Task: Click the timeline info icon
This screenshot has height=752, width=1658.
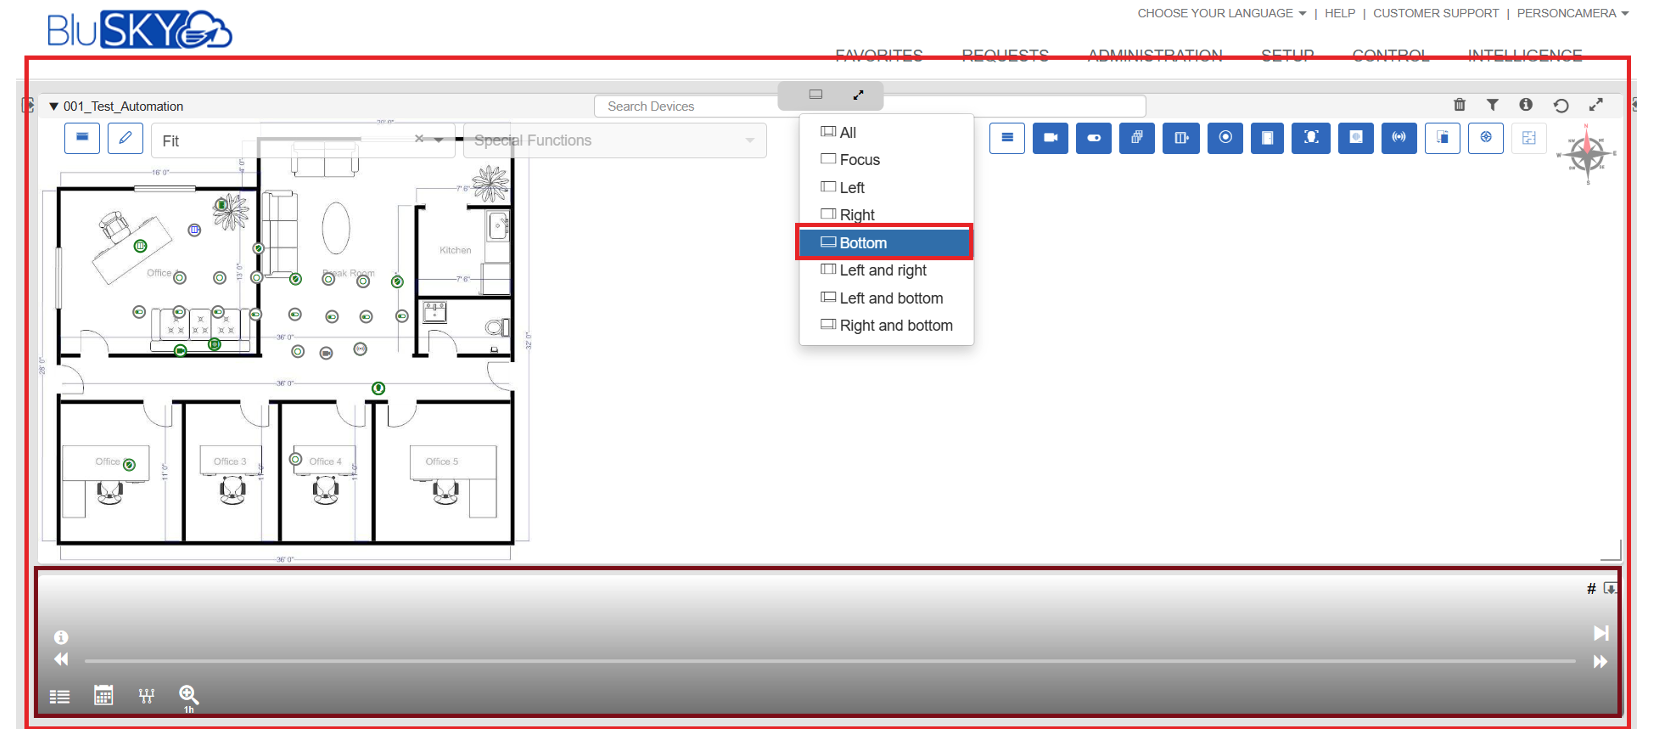Action: [x=61, y=637]
